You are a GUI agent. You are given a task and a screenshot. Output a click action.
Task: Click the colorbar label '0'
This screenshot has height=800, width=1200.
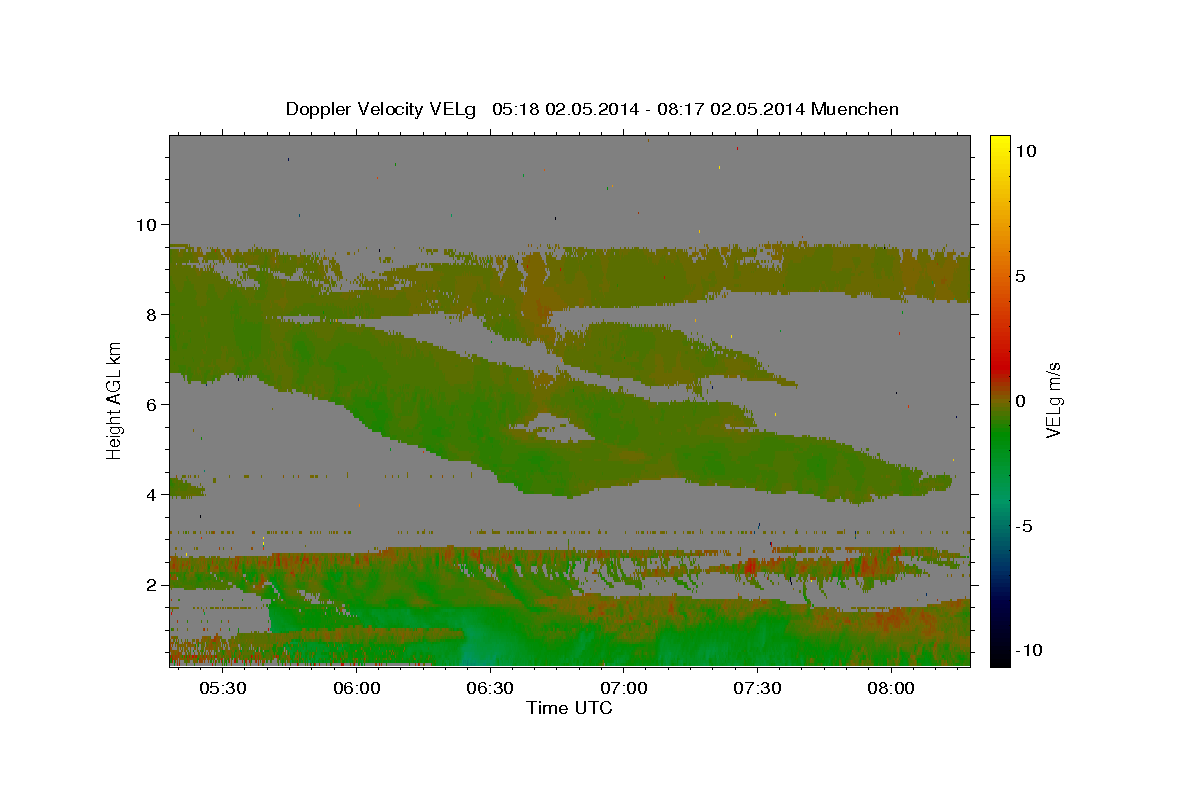point(1021,400)
